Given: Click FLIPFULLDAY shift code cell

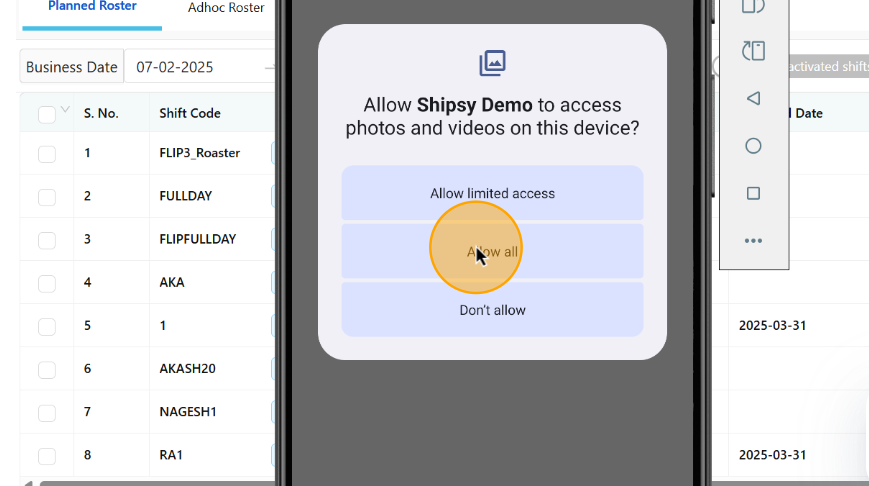Looking at the screenshot, I should tap(198, 239).
